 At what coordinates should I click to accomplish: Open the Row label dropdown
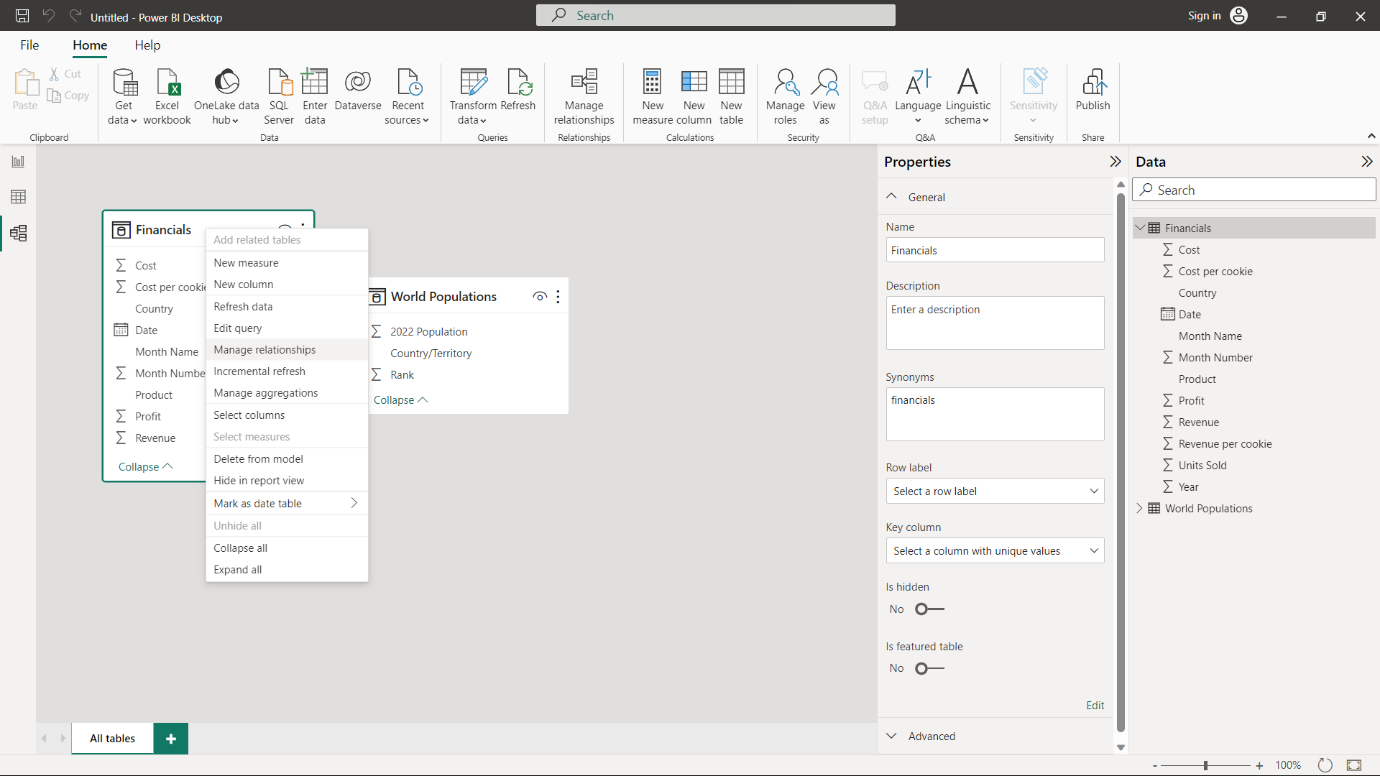[995, 491]
